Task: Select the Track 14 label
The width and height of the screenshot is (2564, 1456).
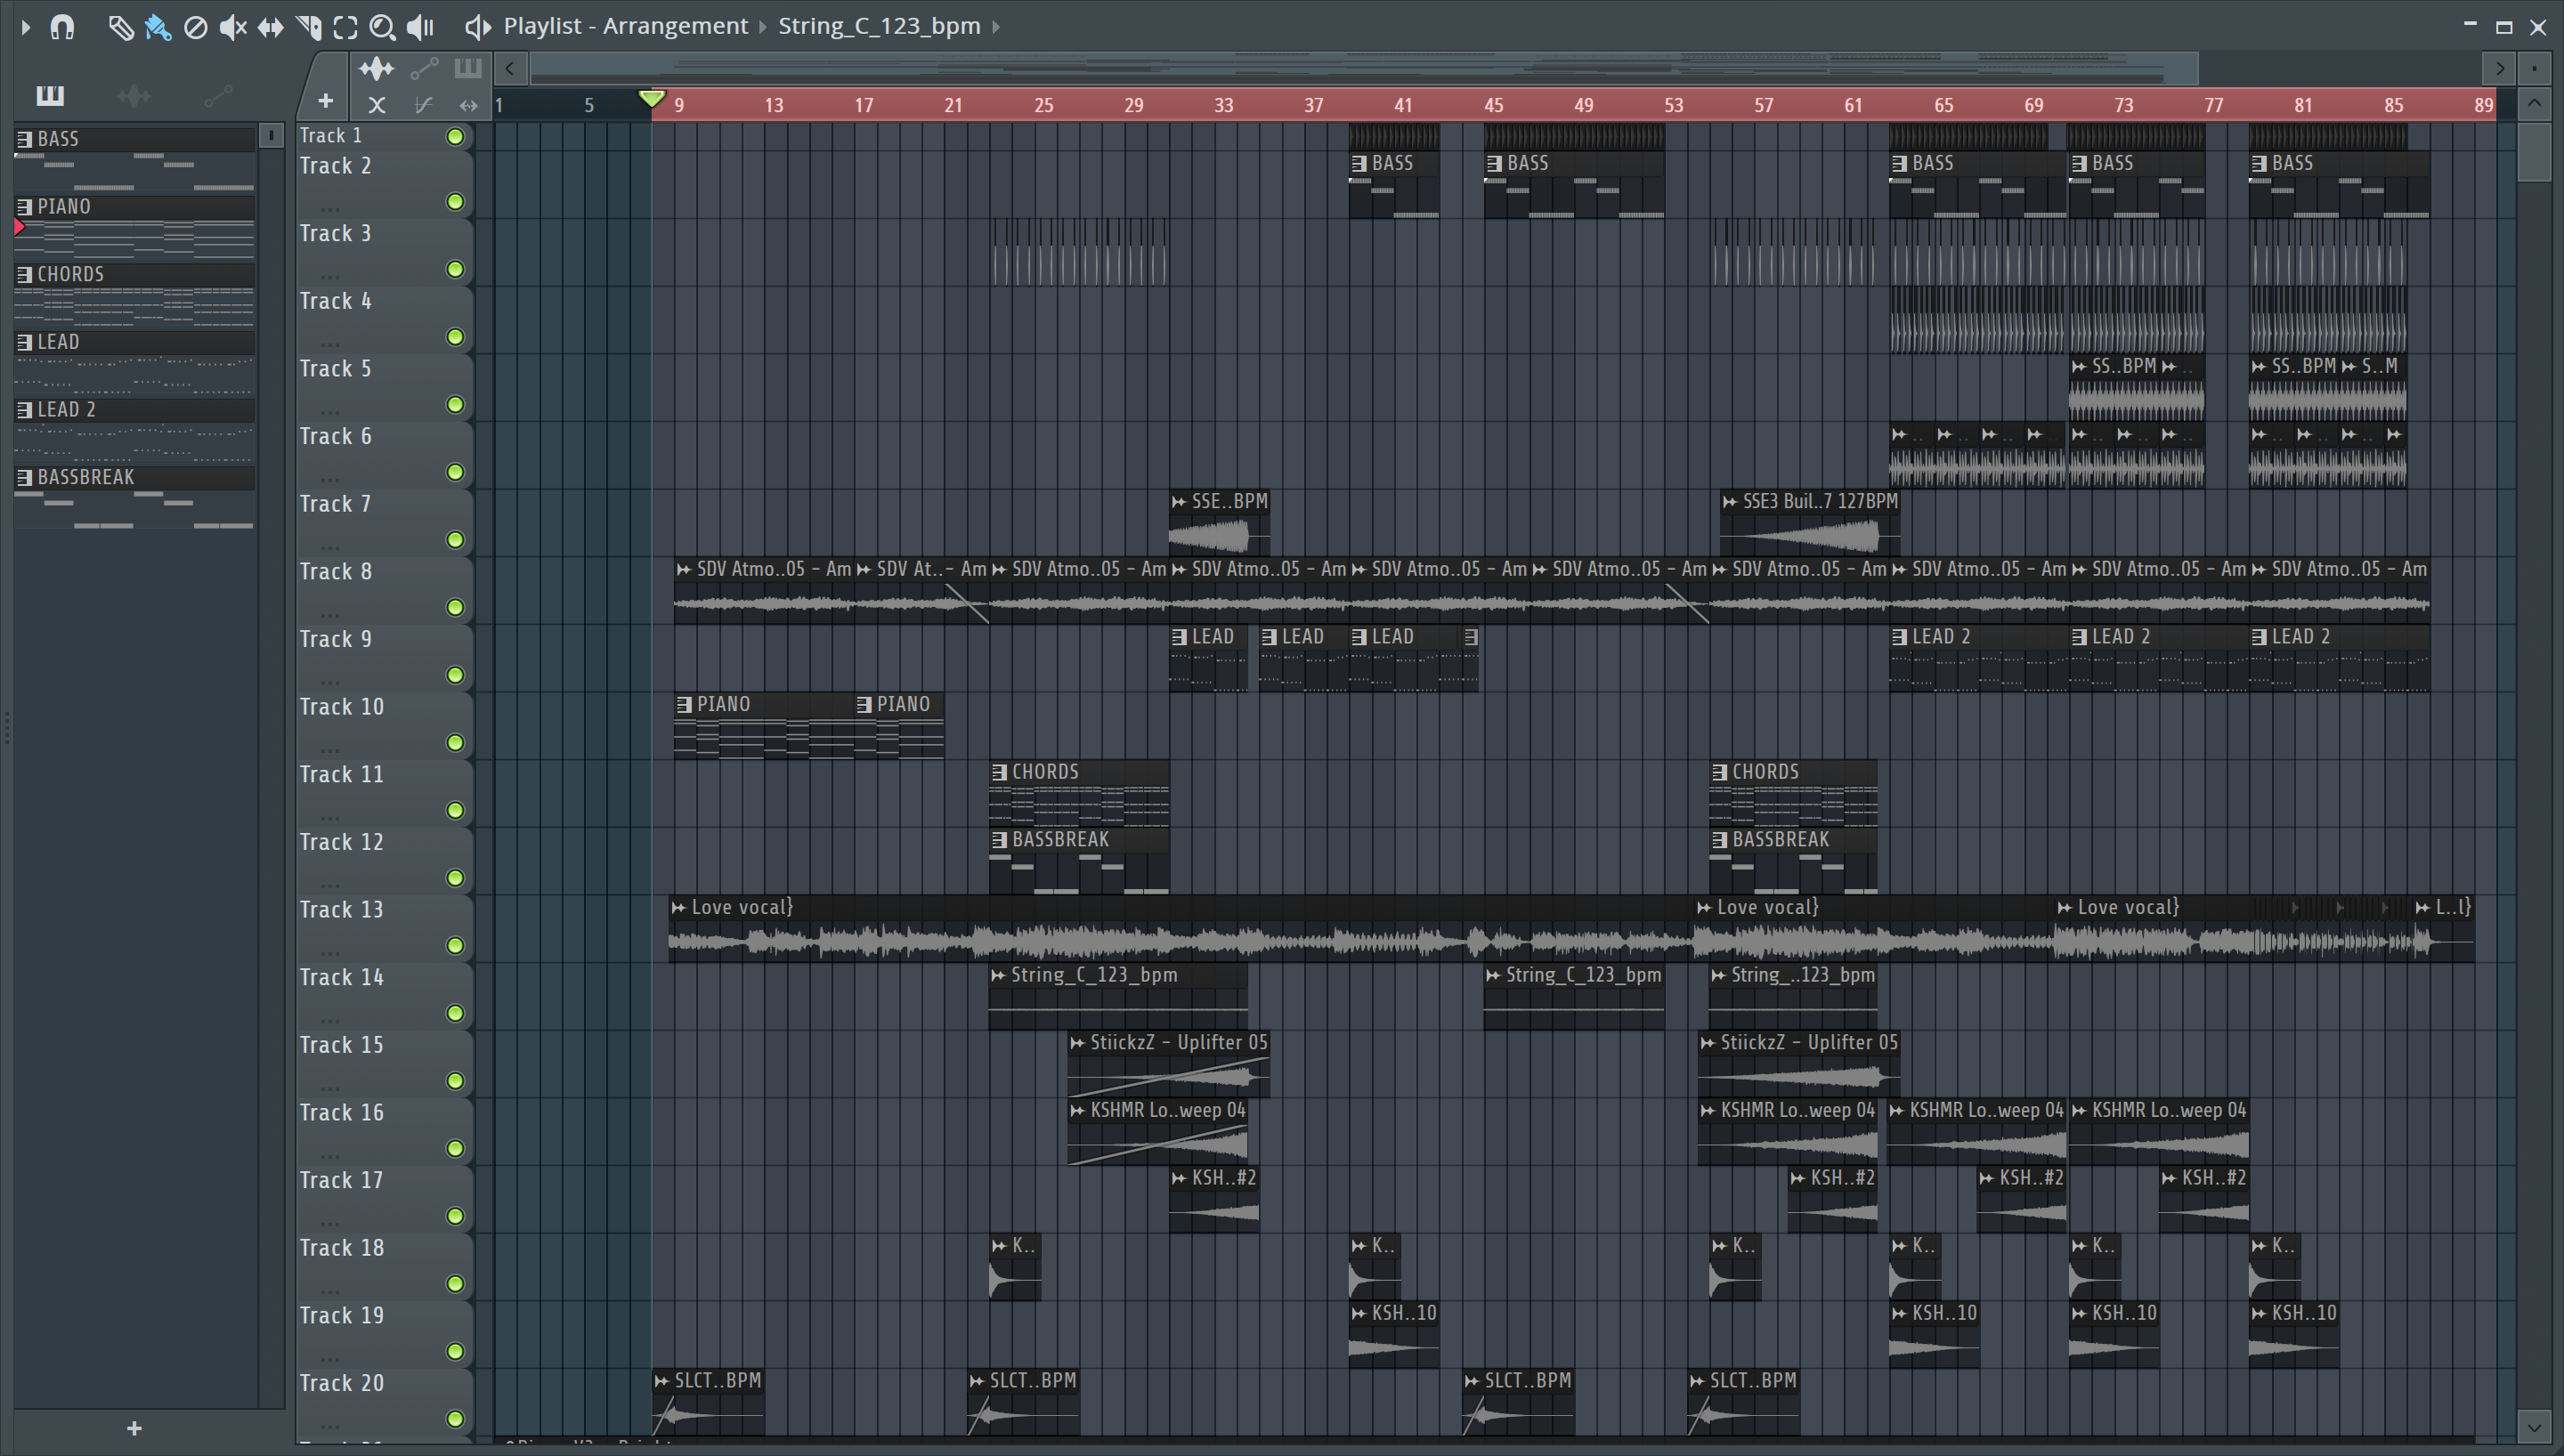Action: pyautogui.click(x=342, y=977)
